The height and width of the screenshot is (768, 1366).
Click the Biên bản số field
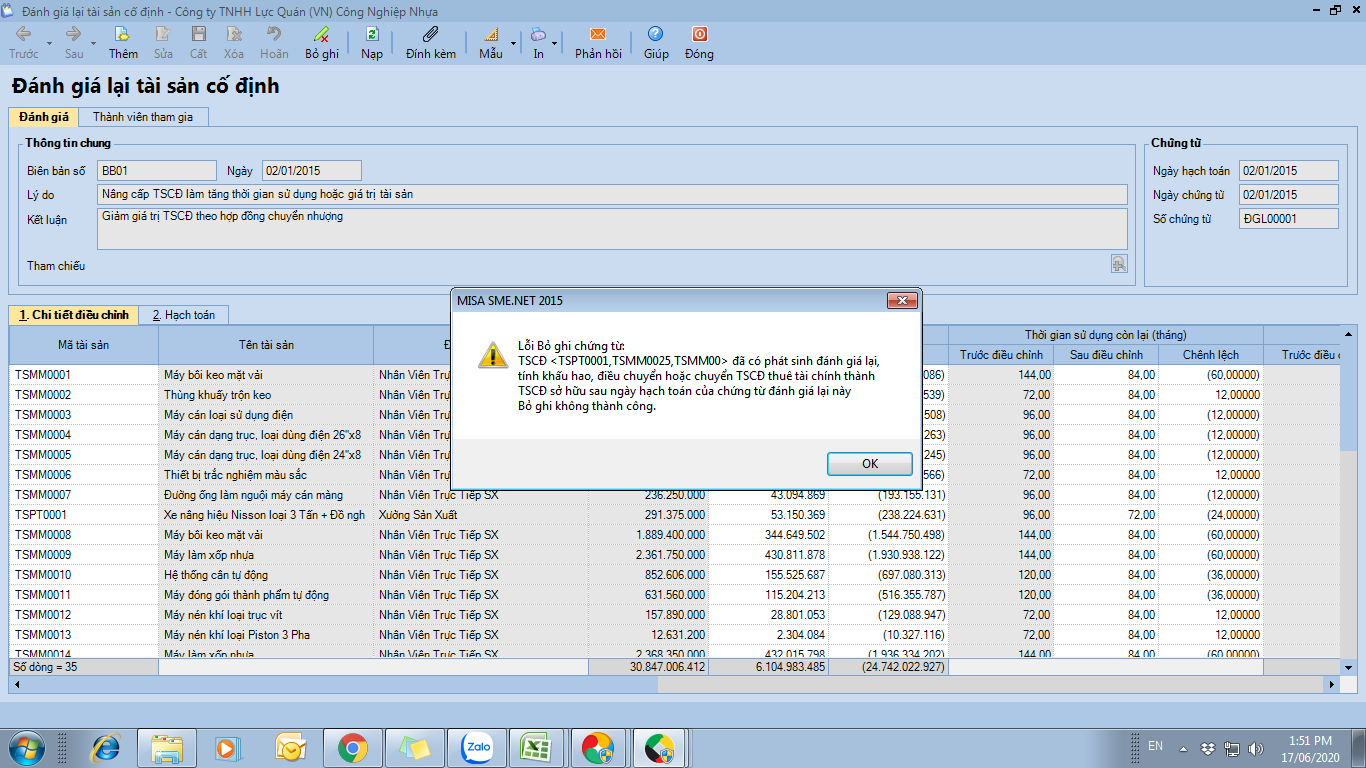click(x=157, y=171)
